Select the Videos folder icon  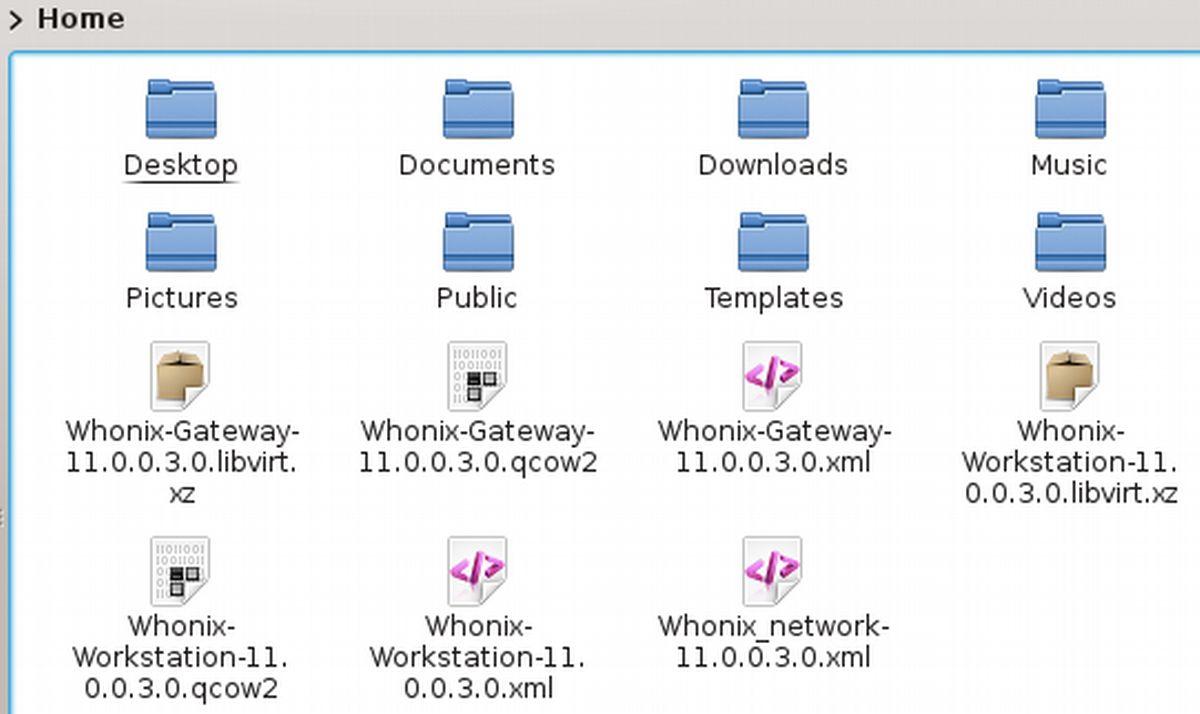click(x=1069, y=242)
